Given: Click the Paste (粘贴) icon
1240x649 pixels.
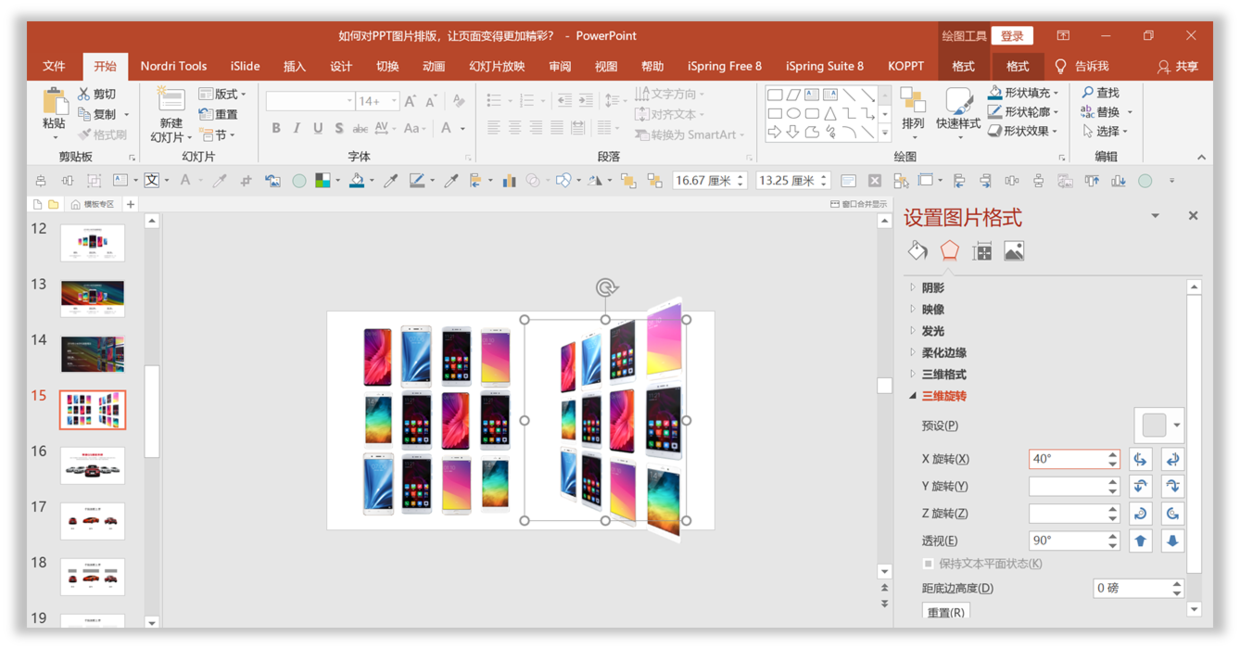Looking at the screenshot, I should click(x=54, y=102).
